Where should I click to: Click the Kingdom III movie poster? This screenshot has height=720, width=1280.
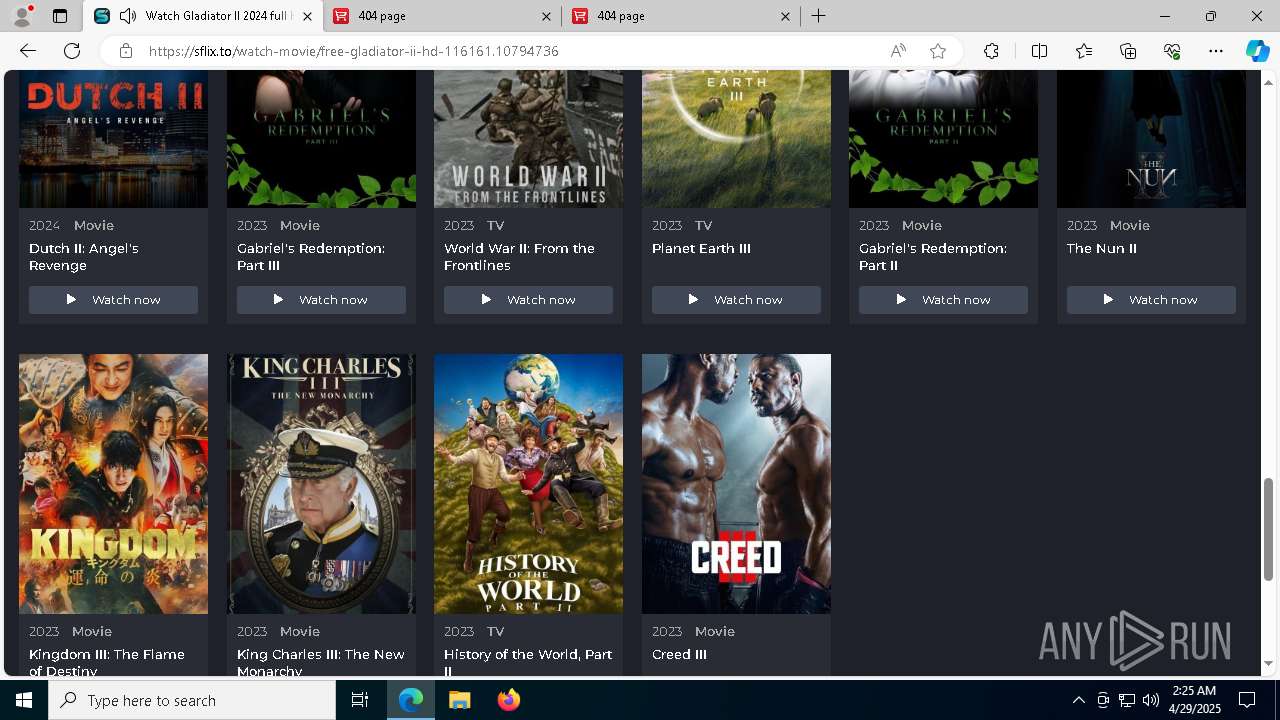(113, 484)
